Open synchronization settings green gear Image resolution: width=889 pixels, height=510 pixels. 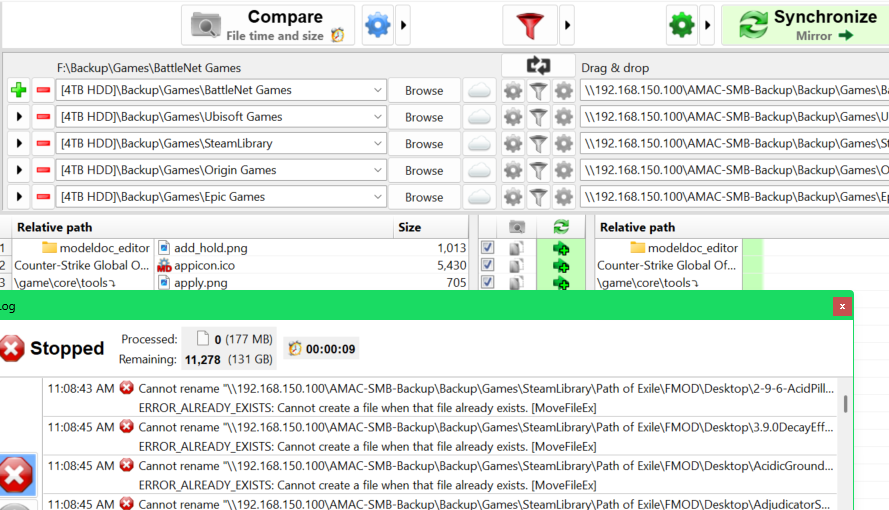(x=681, y=25)
